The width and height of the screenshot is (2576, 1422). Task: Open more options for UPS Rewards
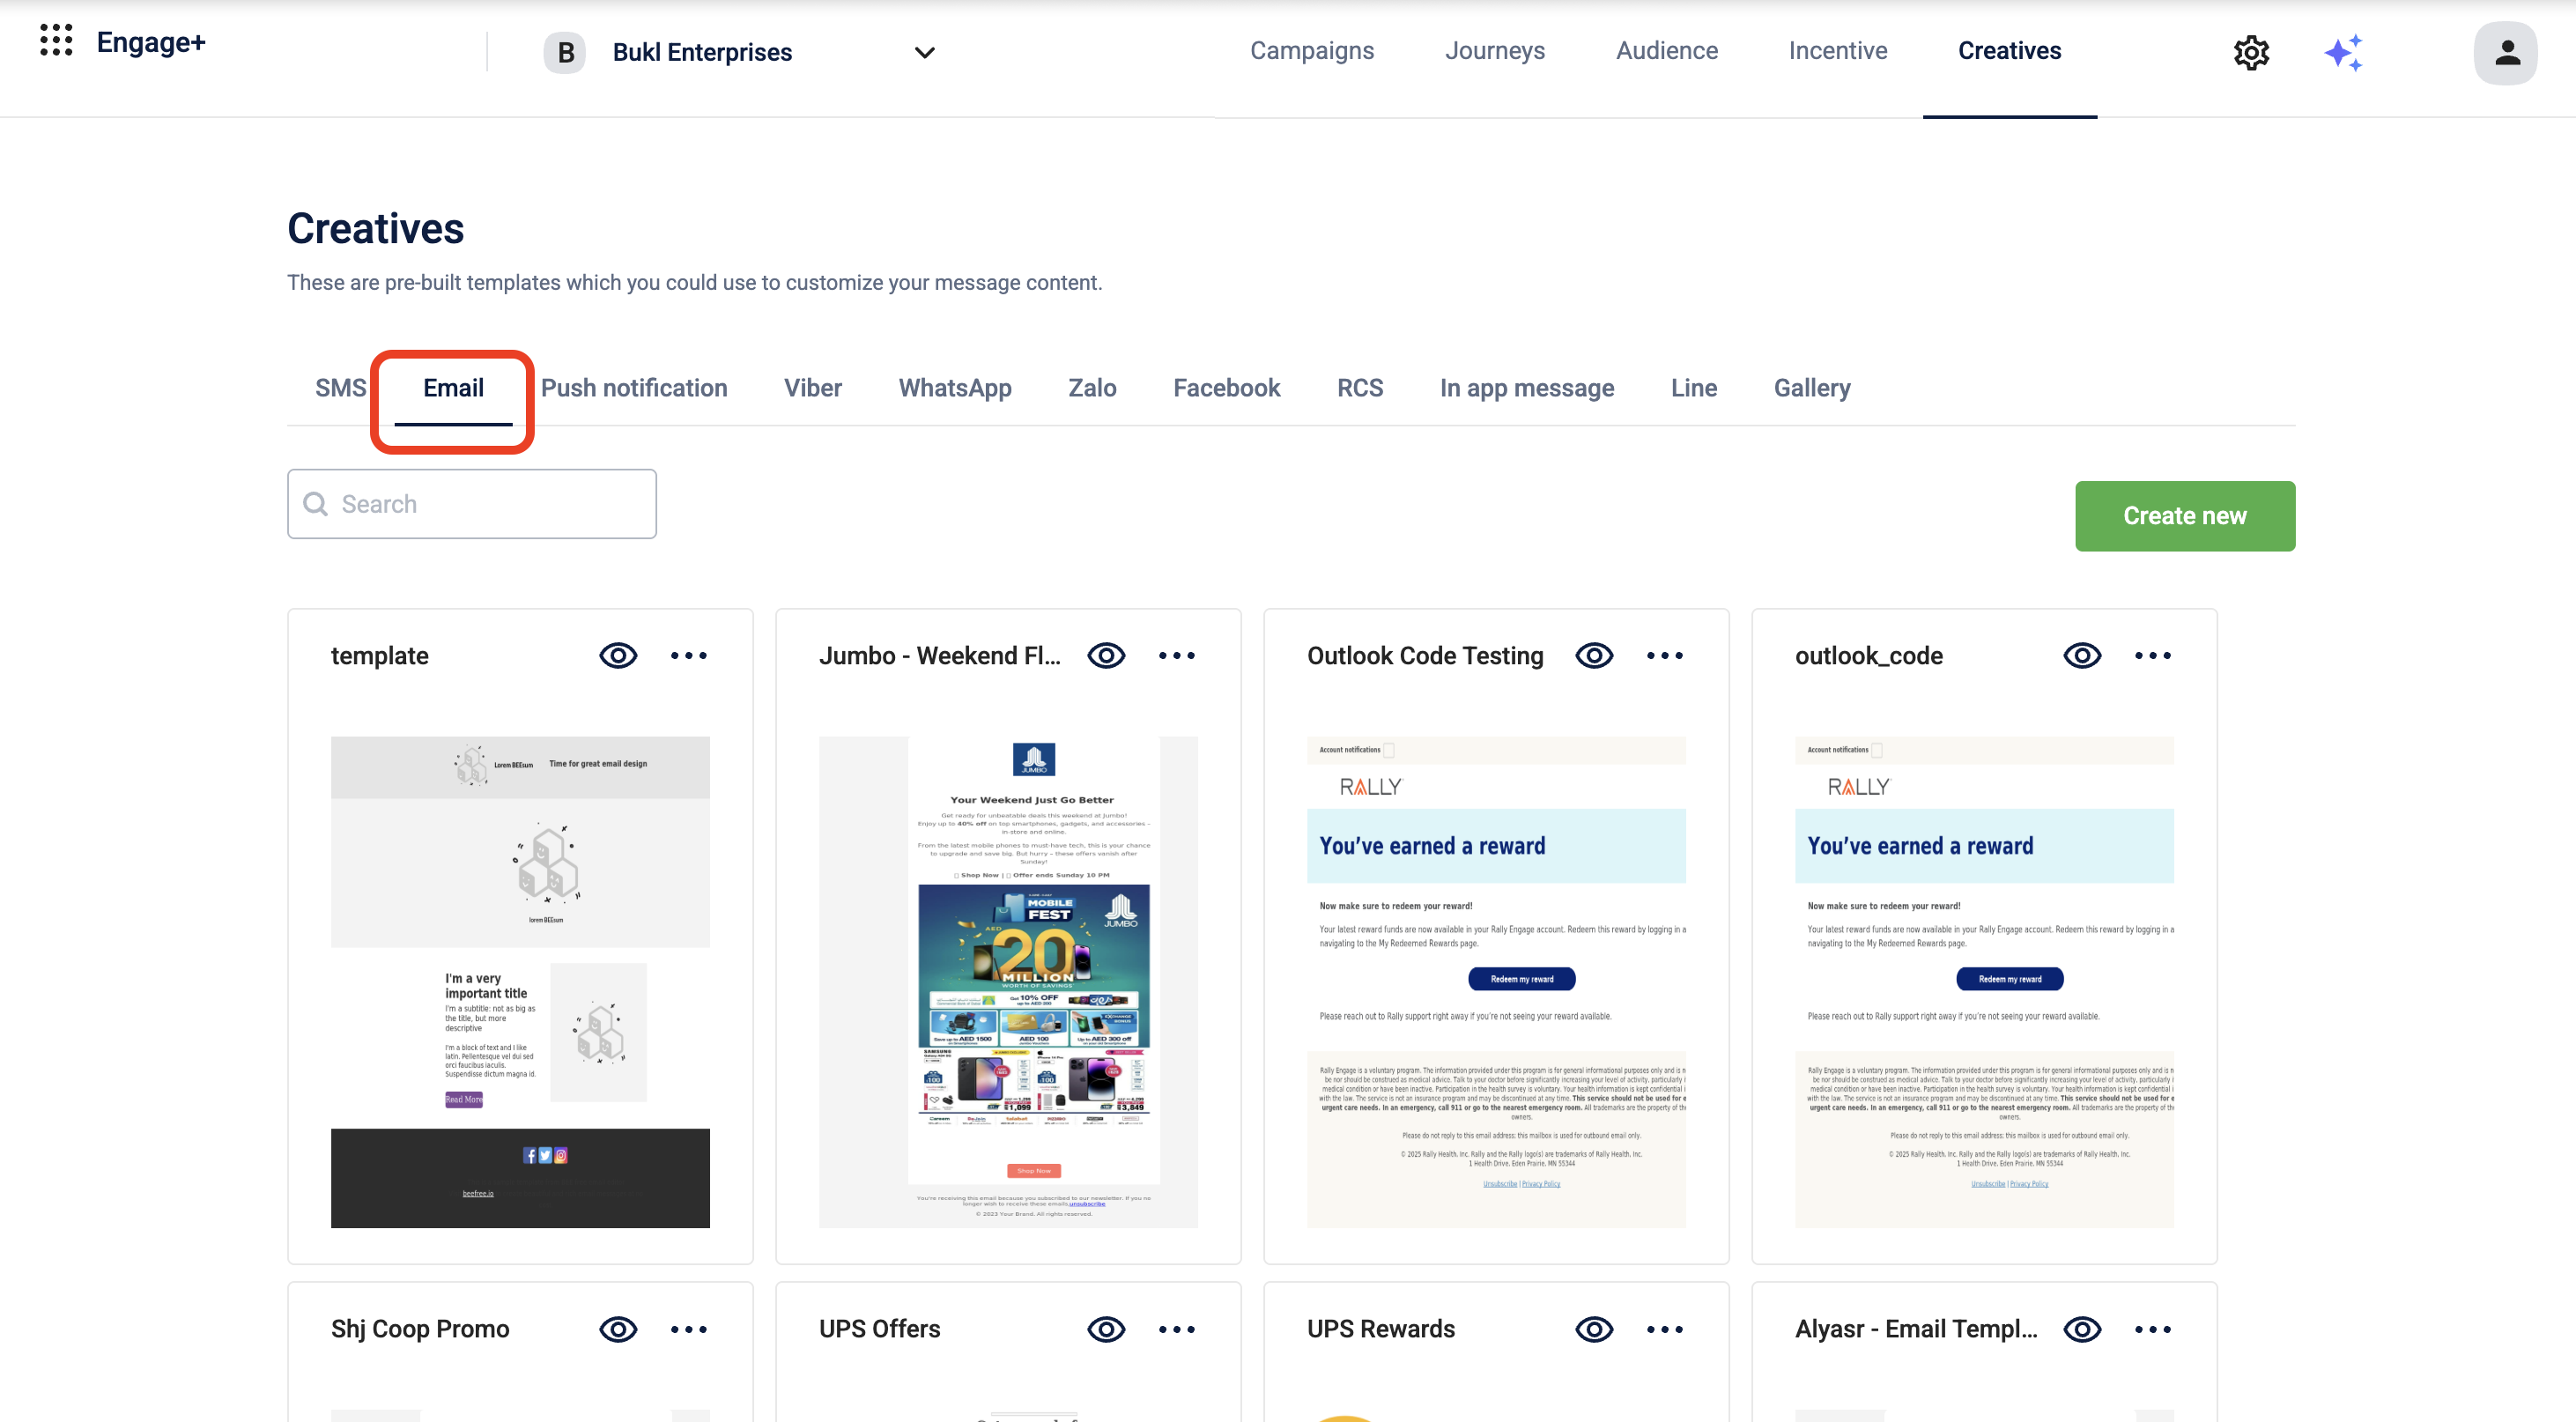[1665, 1330]
